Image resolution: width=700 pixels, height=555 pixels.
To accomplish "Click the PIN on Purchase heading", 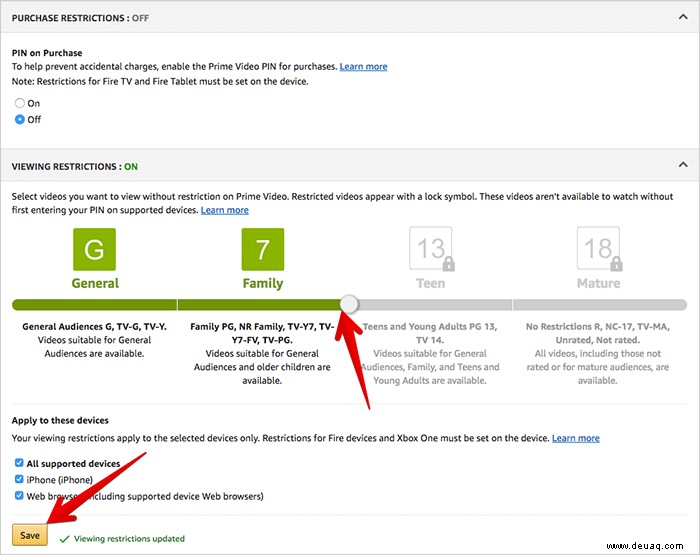I will [x=47, y=53].
